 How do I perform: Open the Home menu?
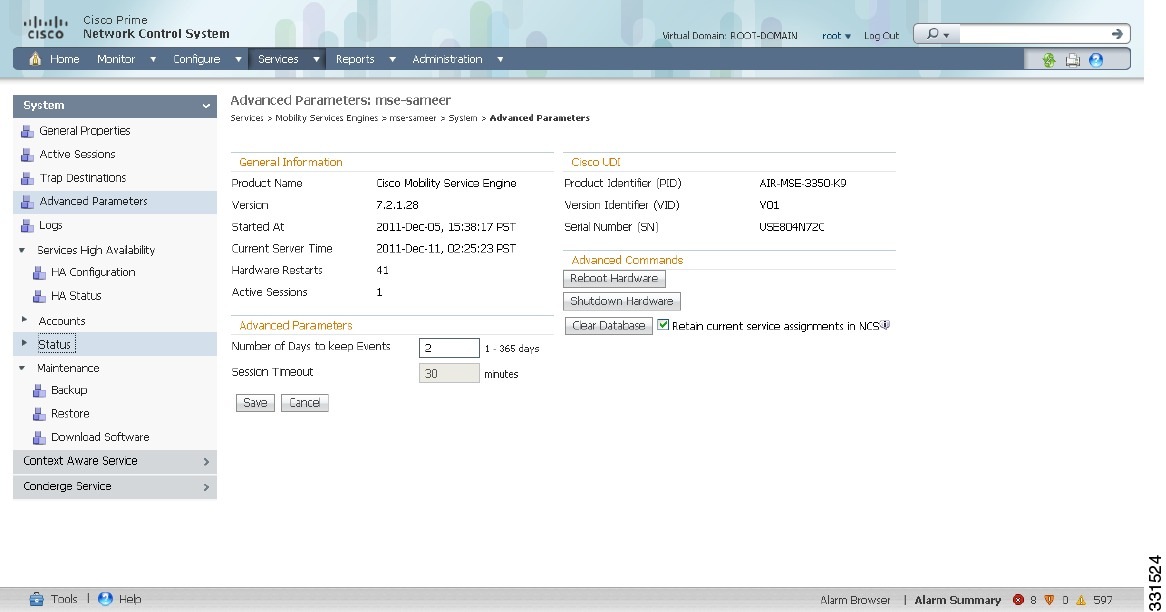coord(65,59)
